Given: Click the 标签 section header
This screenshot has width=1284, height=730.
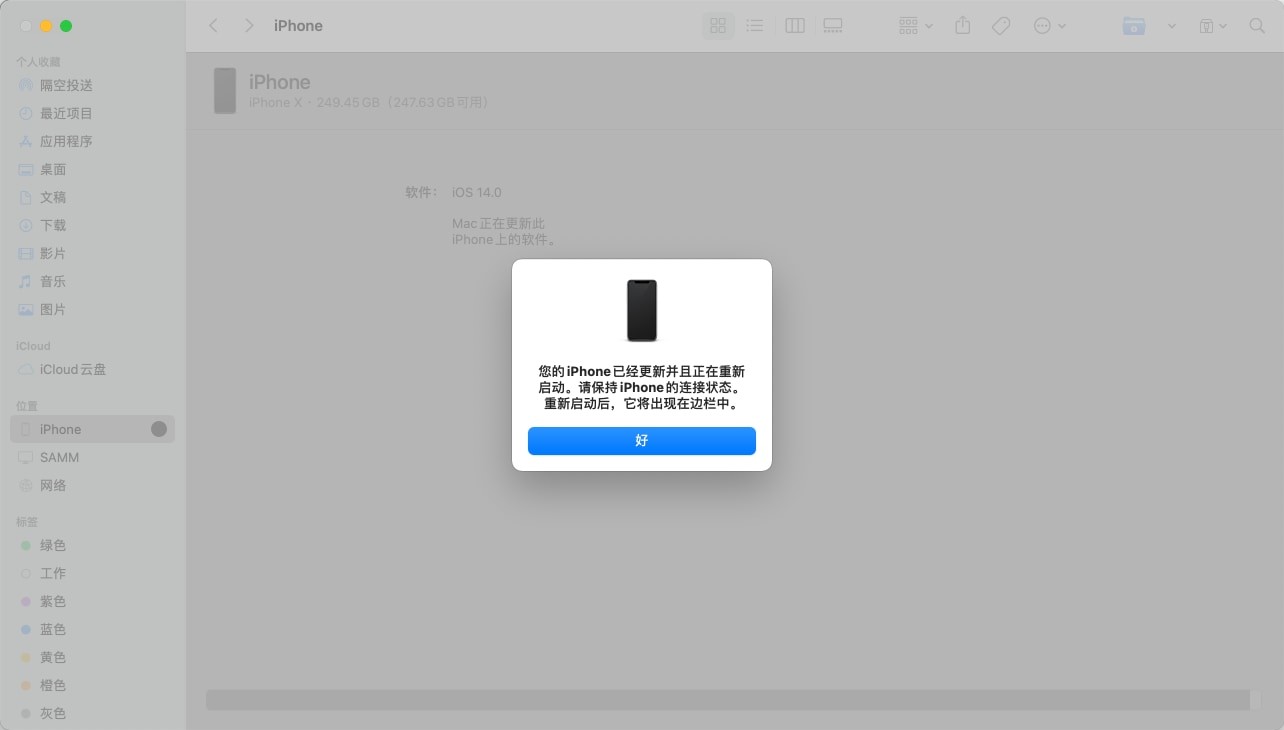Looking at the screenshot, I should pyautogui.click(x=27, y=522).
